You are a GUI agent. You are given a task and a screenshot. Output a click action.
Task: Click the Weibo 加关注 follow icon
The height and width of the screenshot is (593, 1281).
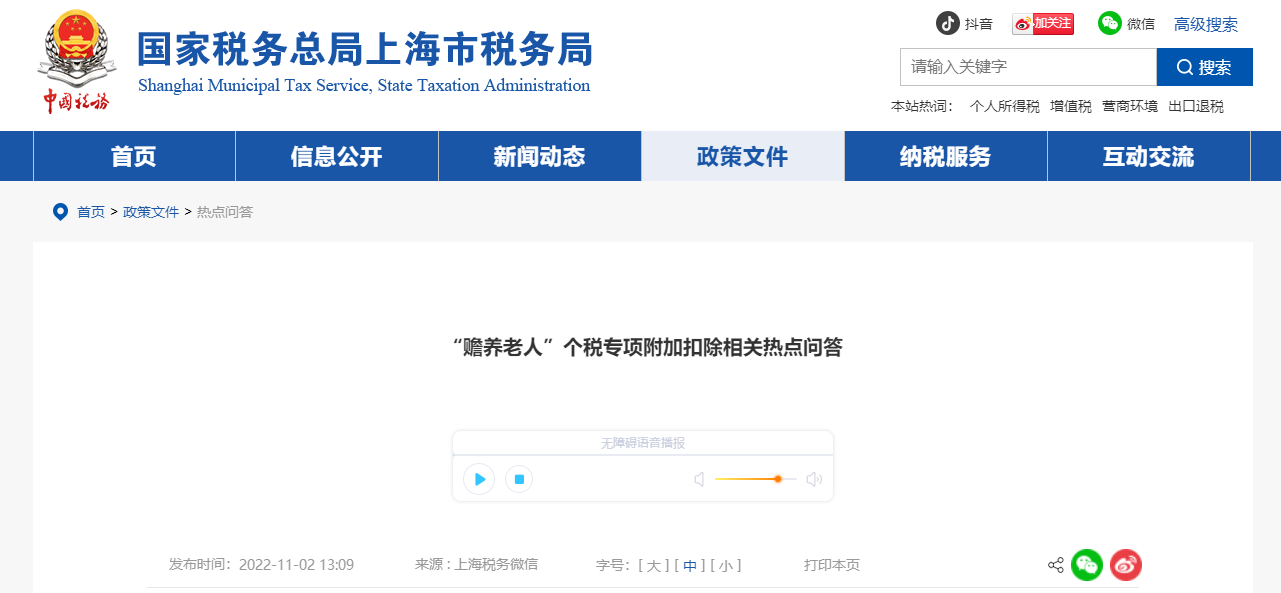point(1042,22)
